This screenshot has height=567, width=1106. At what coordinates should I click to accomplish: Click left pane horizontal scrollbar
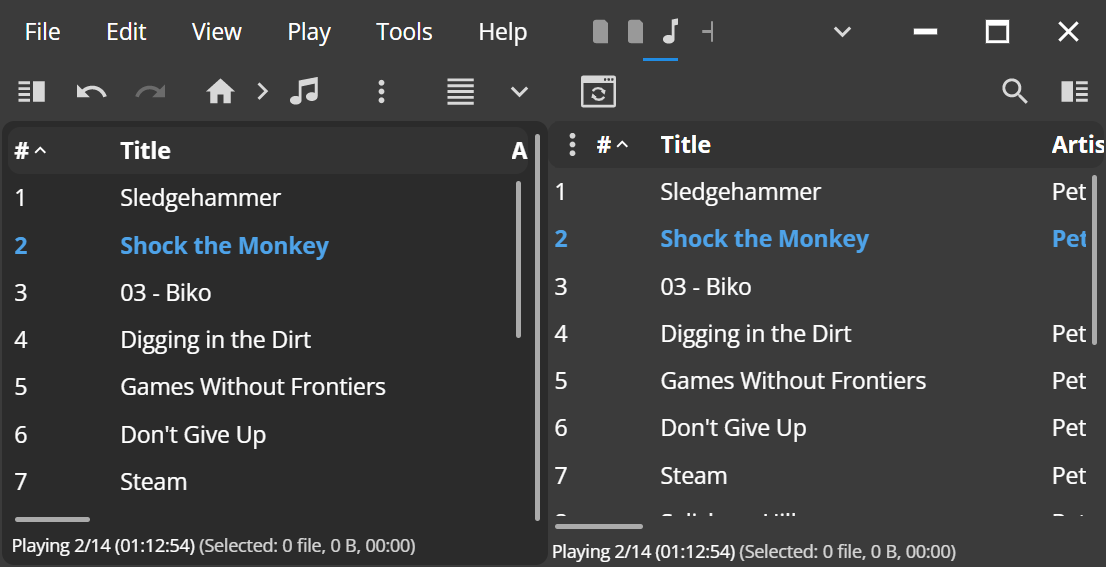pyautogui.click(x=52, y=519)
